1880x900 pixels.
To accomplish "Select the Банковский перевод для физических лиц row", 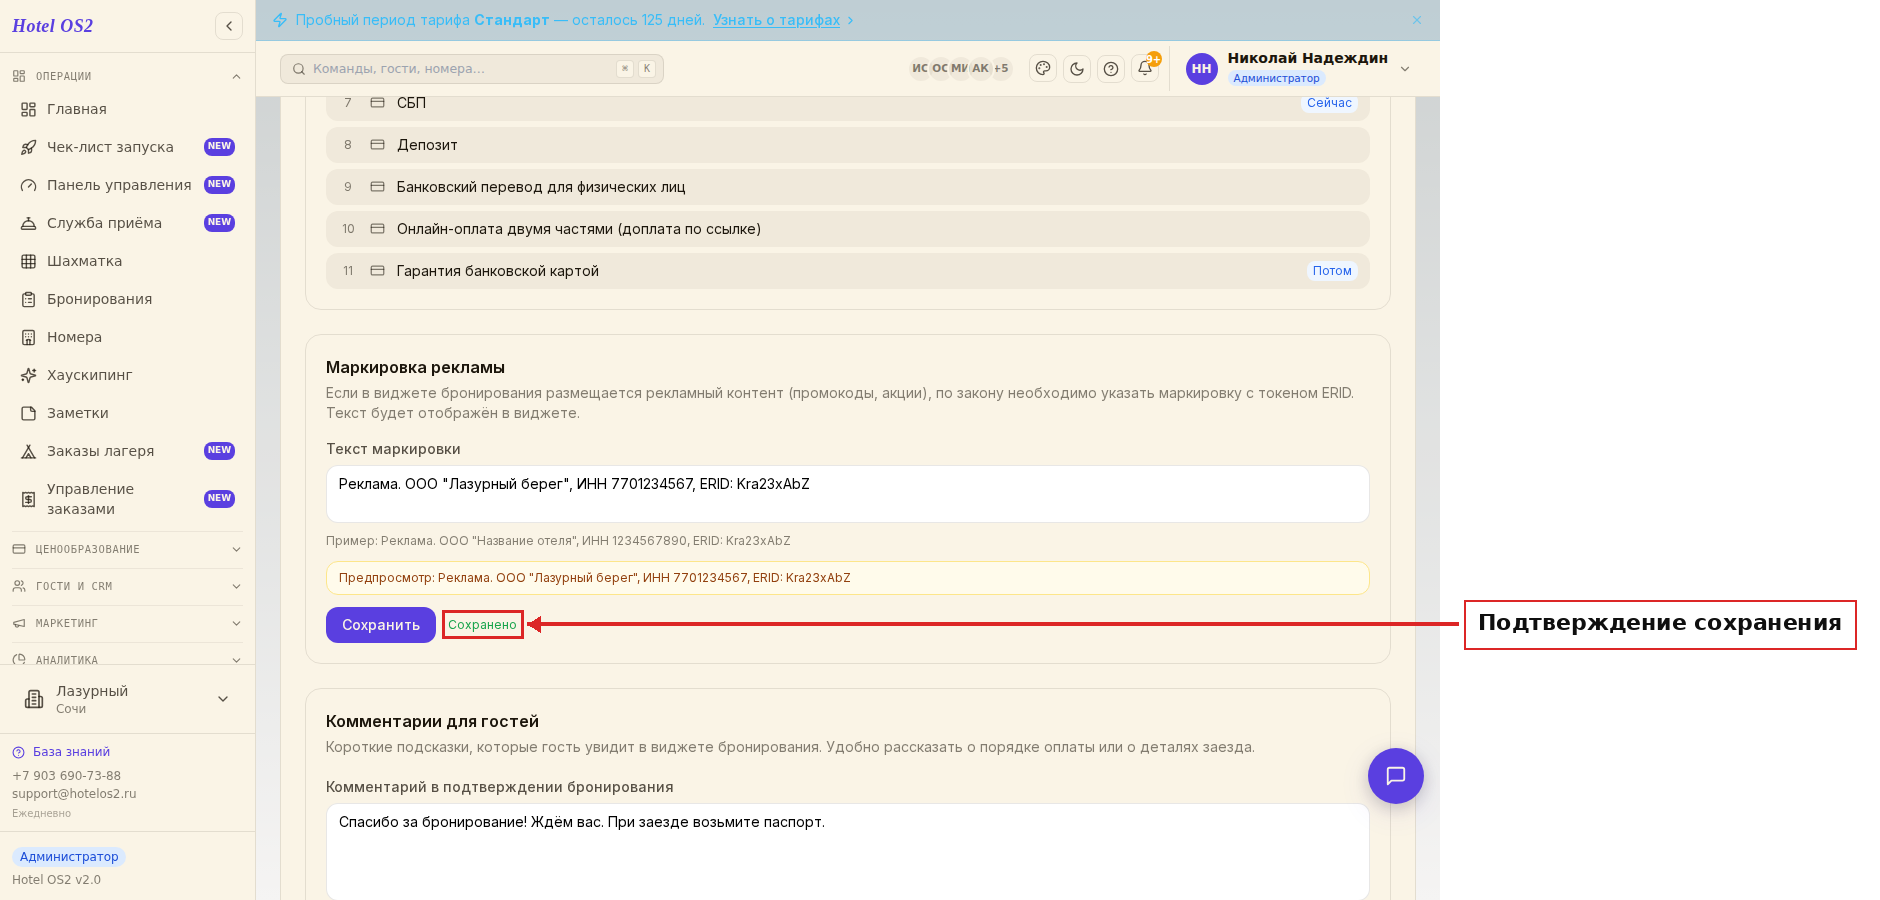I will tap(848, 187).
